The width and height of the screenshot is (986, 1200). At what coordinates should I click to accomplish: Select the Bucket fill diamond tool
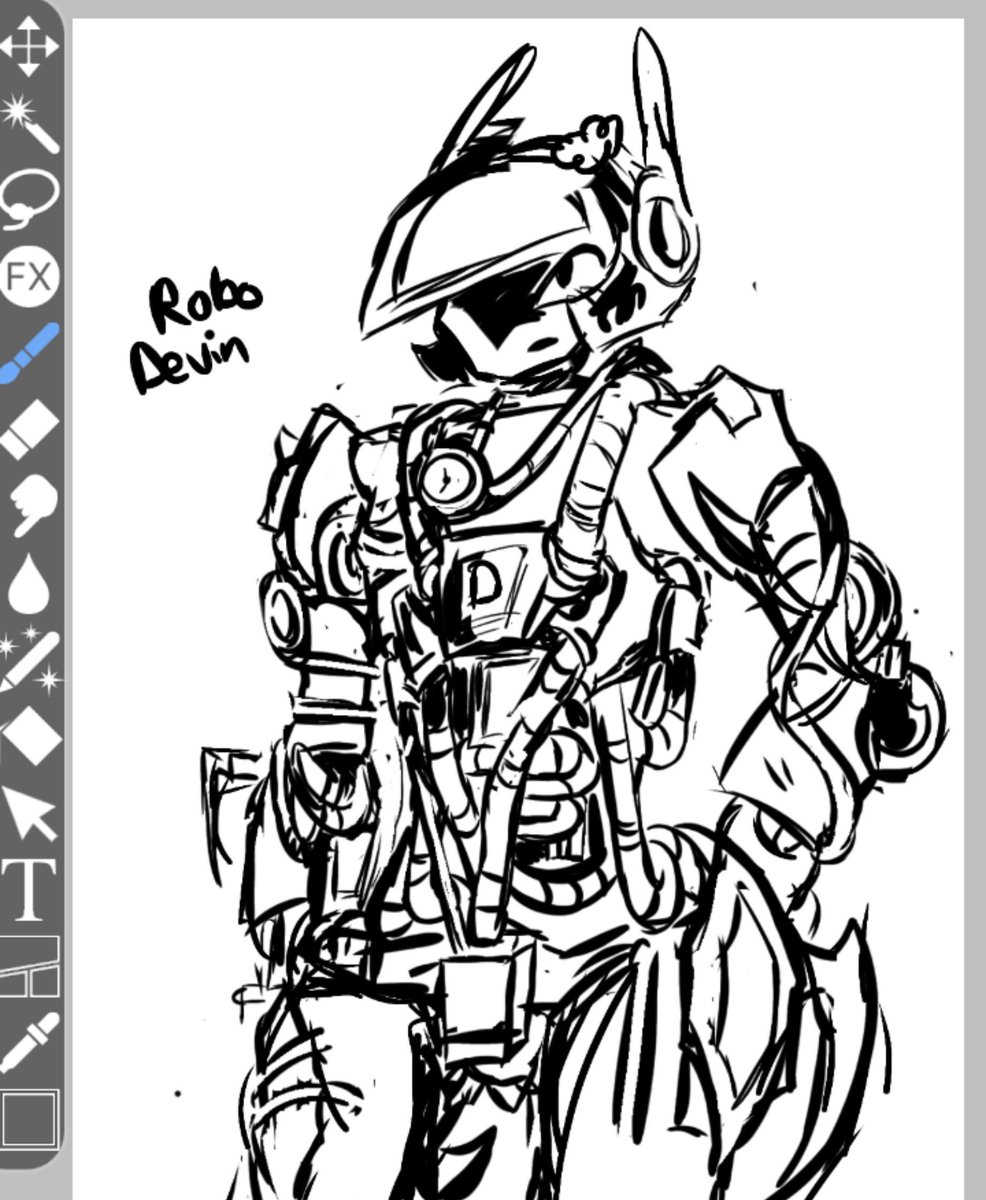coord(29,737)
